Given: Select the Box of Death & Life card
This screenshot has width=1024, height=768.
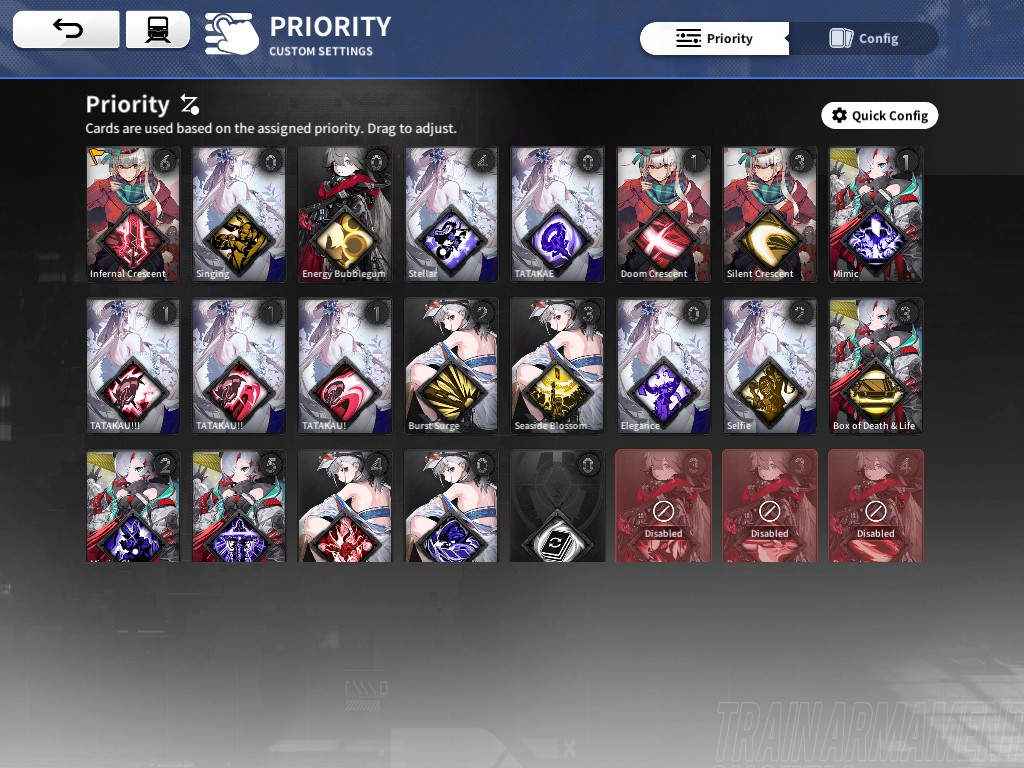Looking at the screenshot, I should (876, 366).
